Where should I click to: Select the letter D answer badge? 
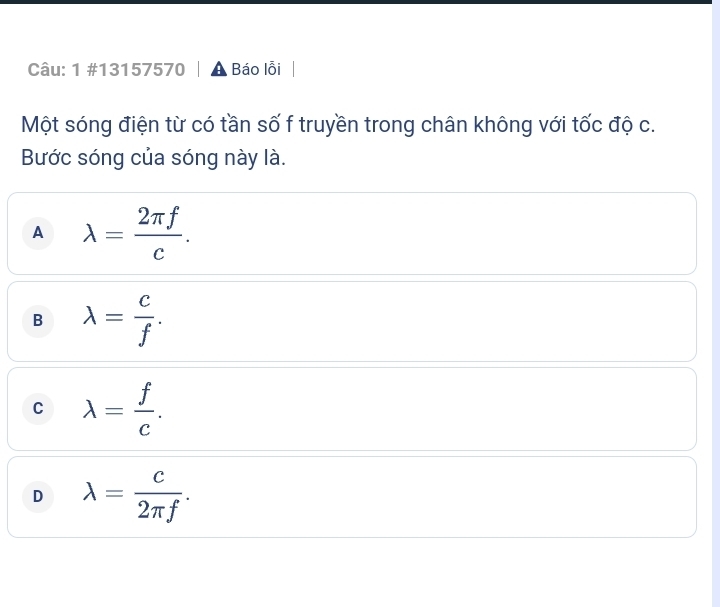[38, 496]
